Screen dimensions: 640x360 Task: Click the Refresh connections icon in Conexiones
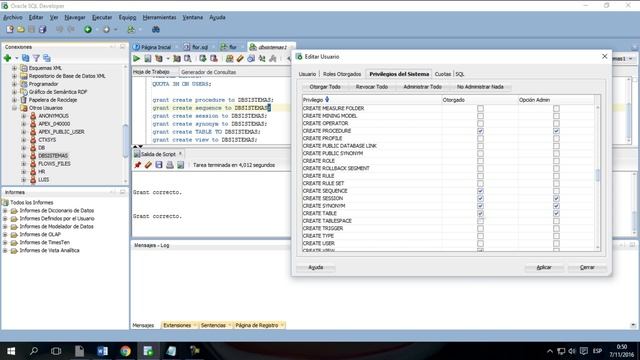pyautogui.click(x=25, y=58)
